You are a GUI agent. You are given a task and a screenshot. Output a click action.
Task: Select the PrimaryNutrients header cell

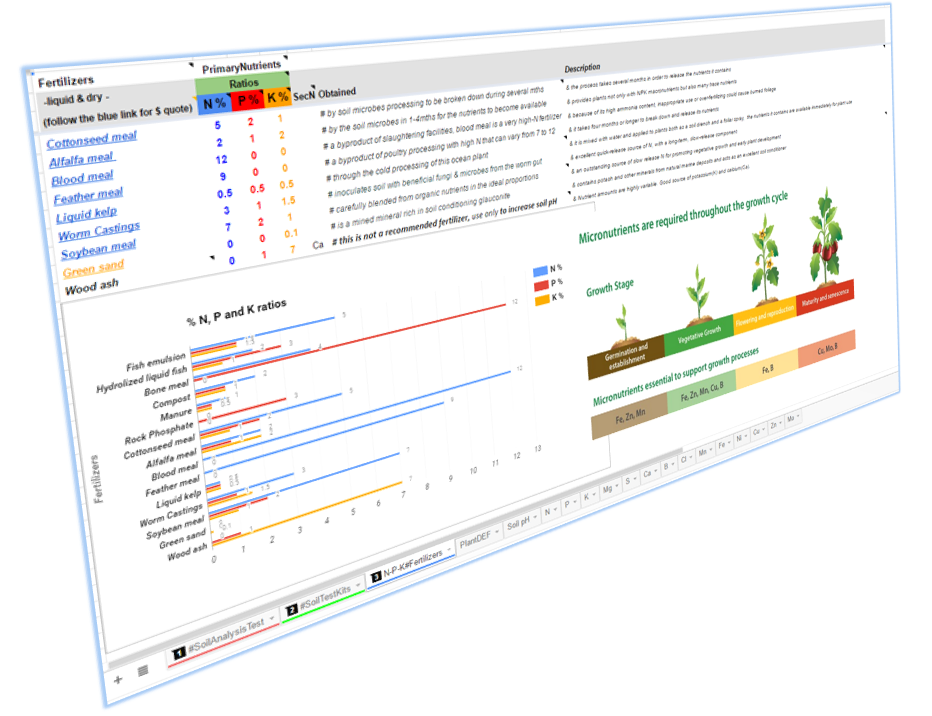(x=241, y=67)
